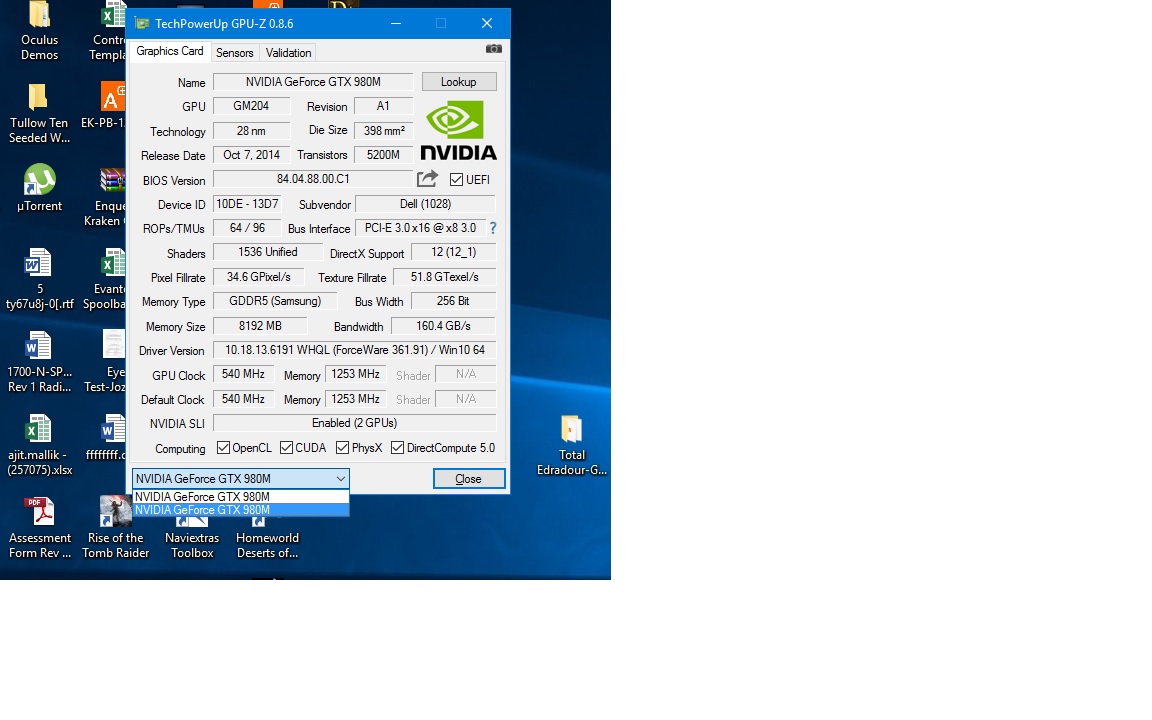Viewport: 1152px width, 720px height.
Task: Click the Lookup button
Action: [458, 82]
